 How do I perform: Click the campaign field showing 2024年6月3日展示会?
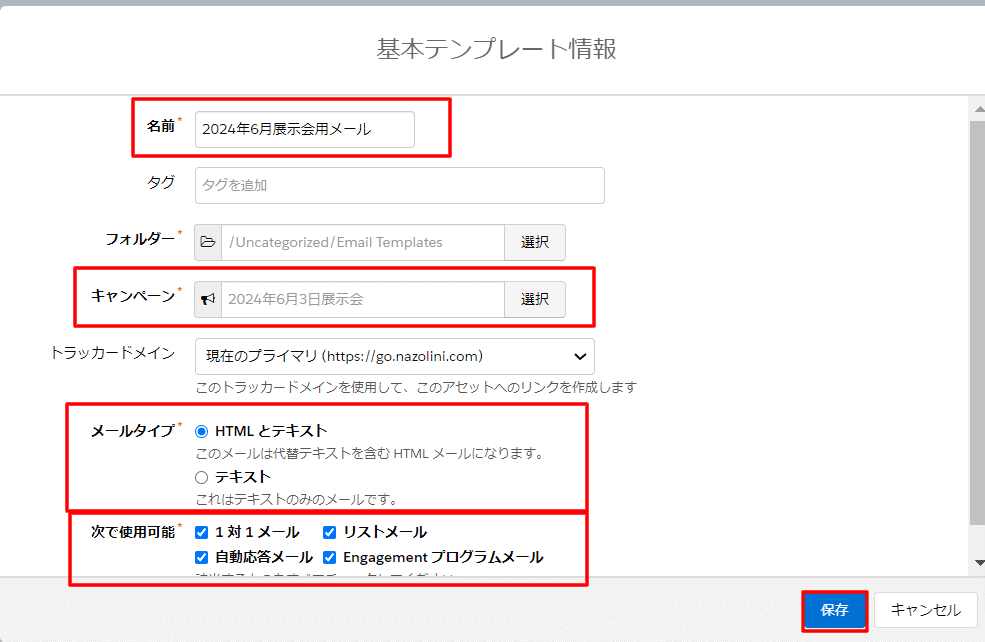pos(363,300)
